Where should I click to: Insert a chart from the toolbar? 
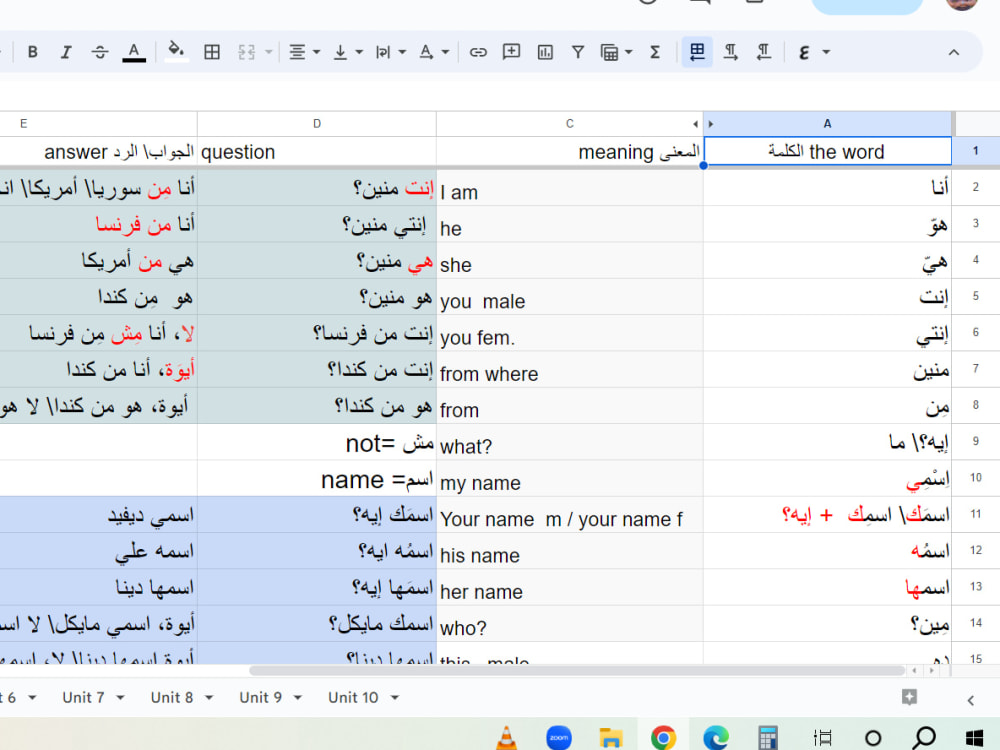[x=545, y=51]
